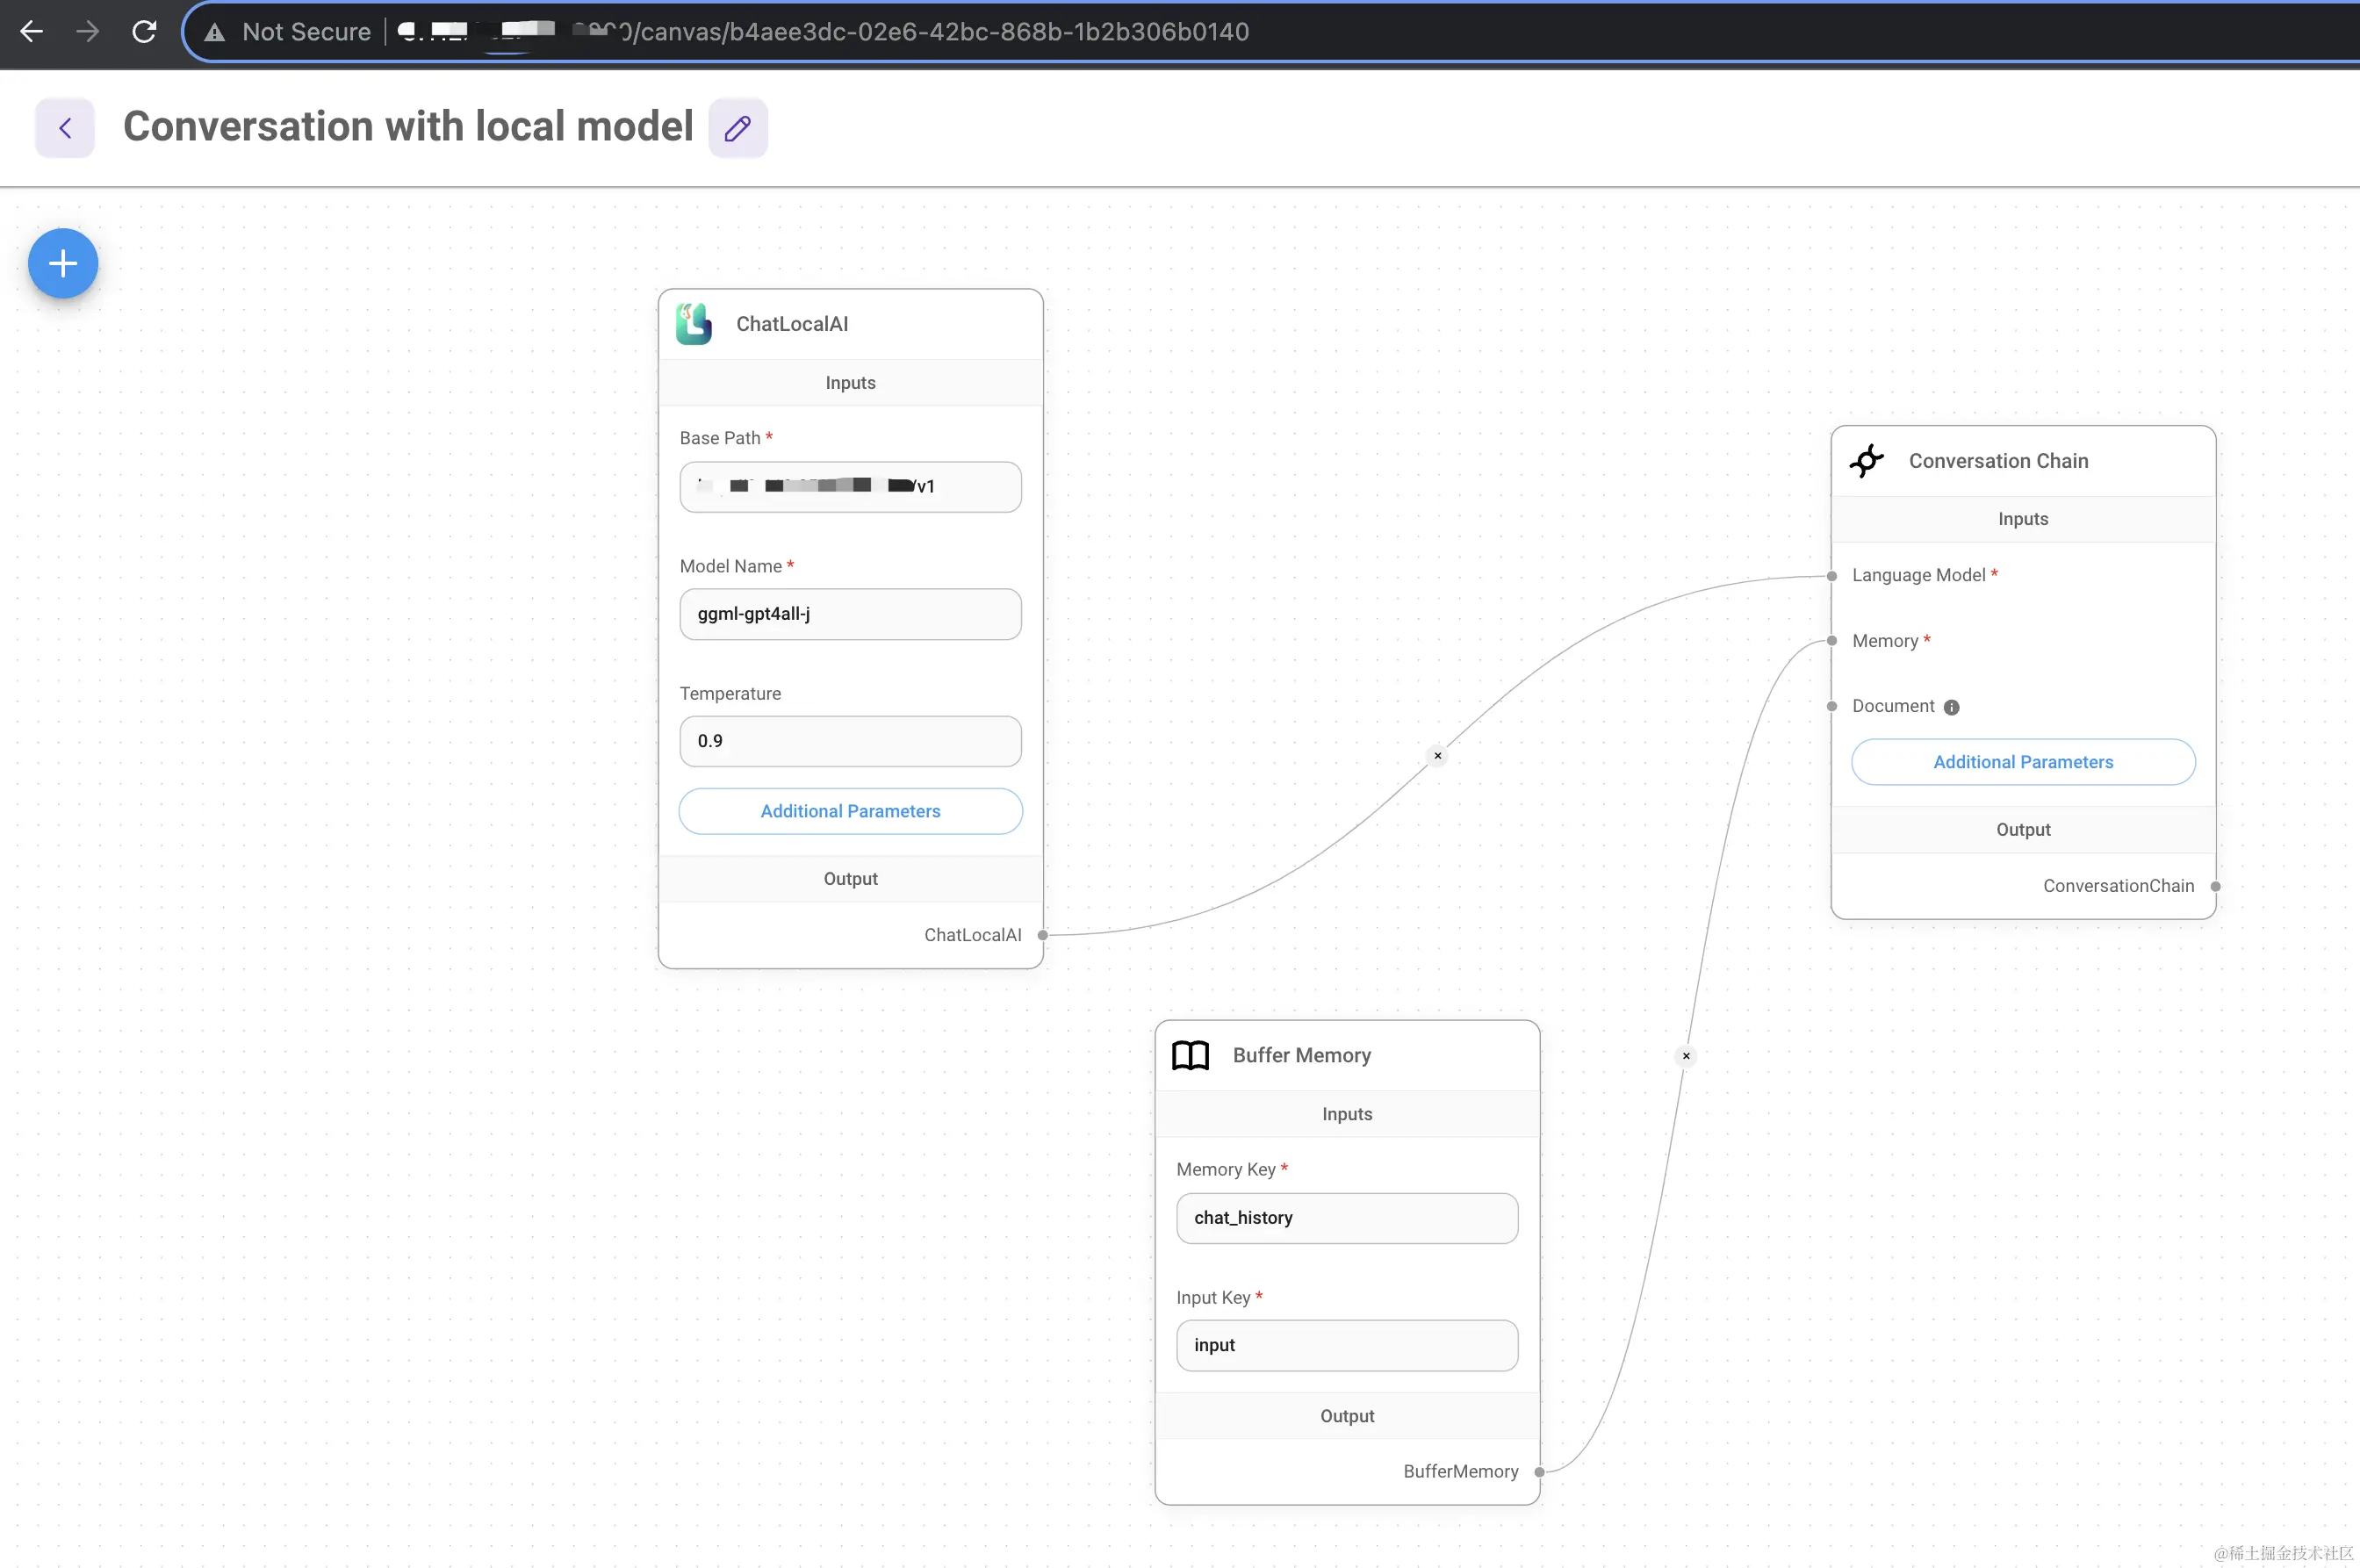This screenshot has width=2360, height=1568.
Task: Click the browser address bar URL
Action: point(823,32)
